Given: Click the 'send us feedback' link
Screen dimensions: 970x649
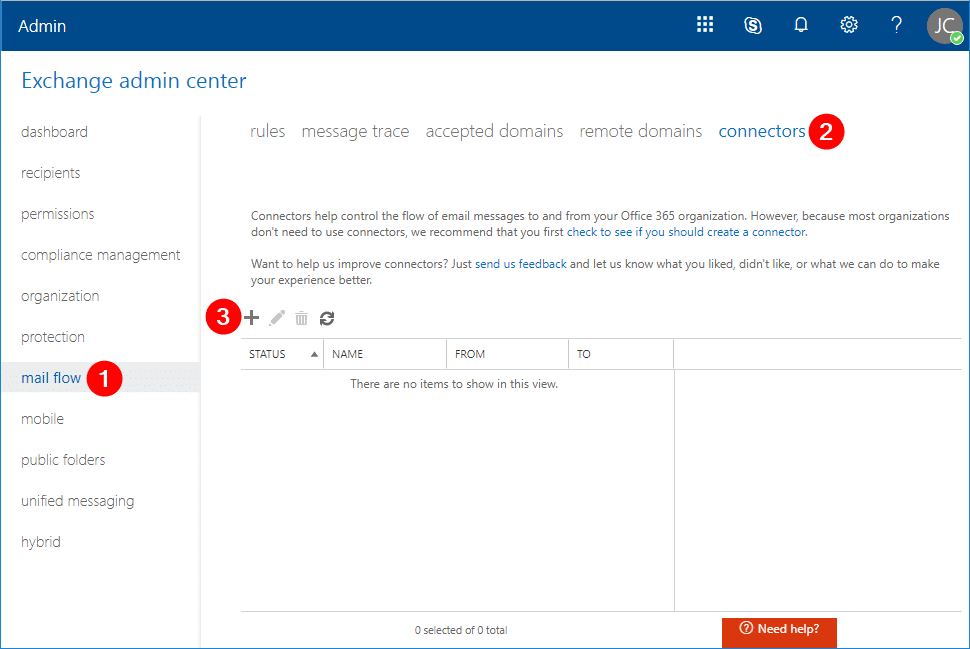Looking at the screenshot, I should pos(521,264).
